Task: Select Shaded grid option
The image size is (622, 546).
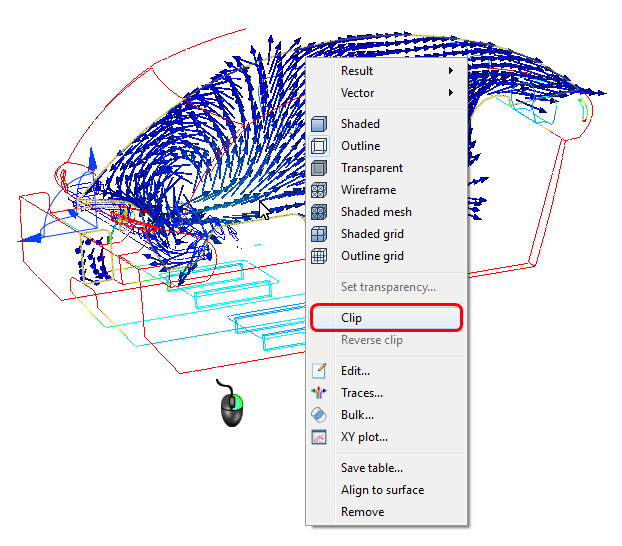Action: point(386,234)
